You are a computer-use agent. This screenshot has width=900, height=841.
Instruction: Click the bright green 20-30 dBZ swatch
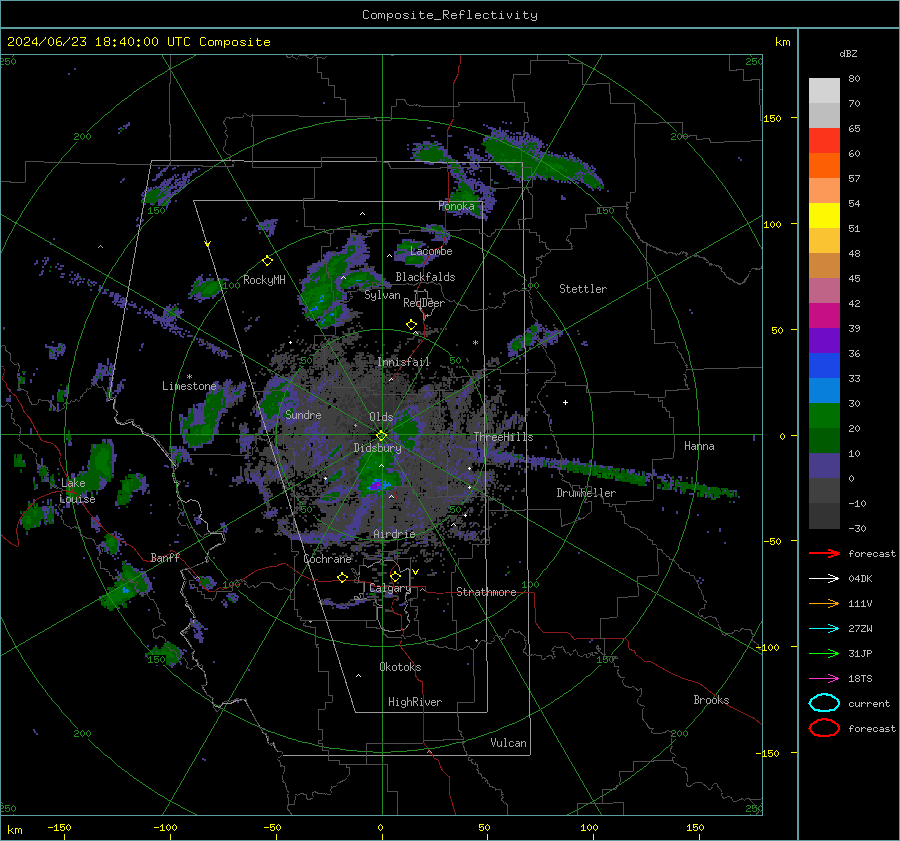(824, 416)
